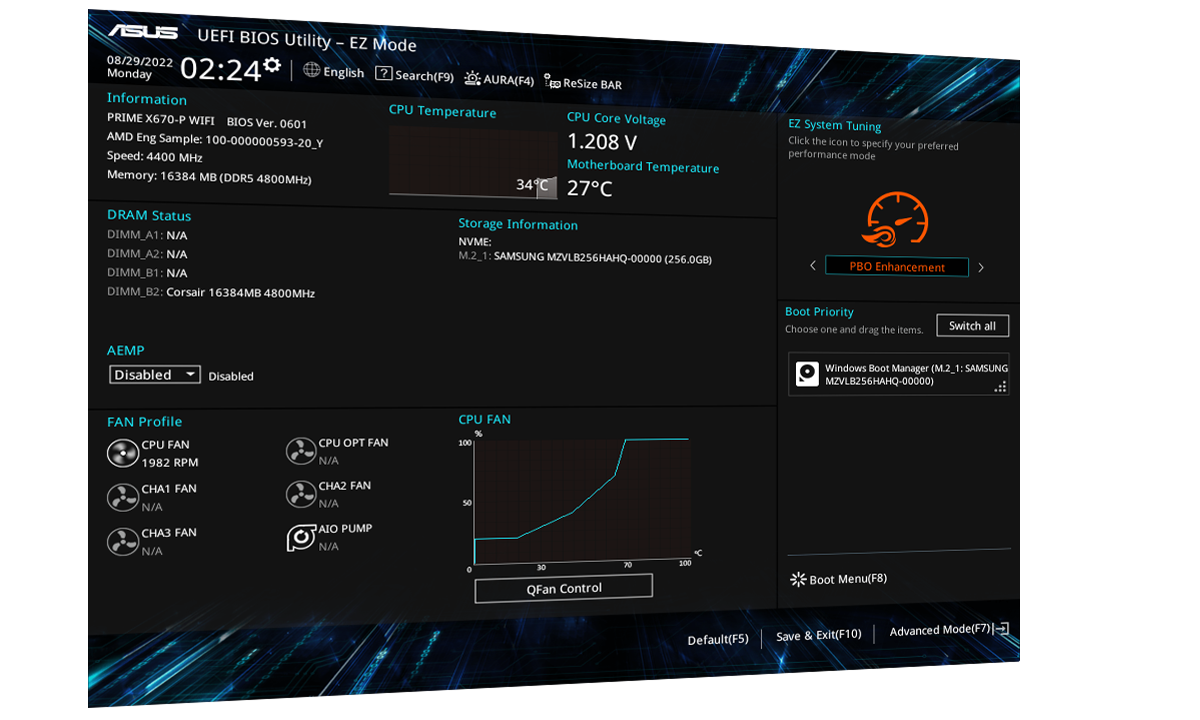This screenshot has width=1200, height=720.
Task: Click the PBO Enhancement mode field
Action: pos(896,267)
